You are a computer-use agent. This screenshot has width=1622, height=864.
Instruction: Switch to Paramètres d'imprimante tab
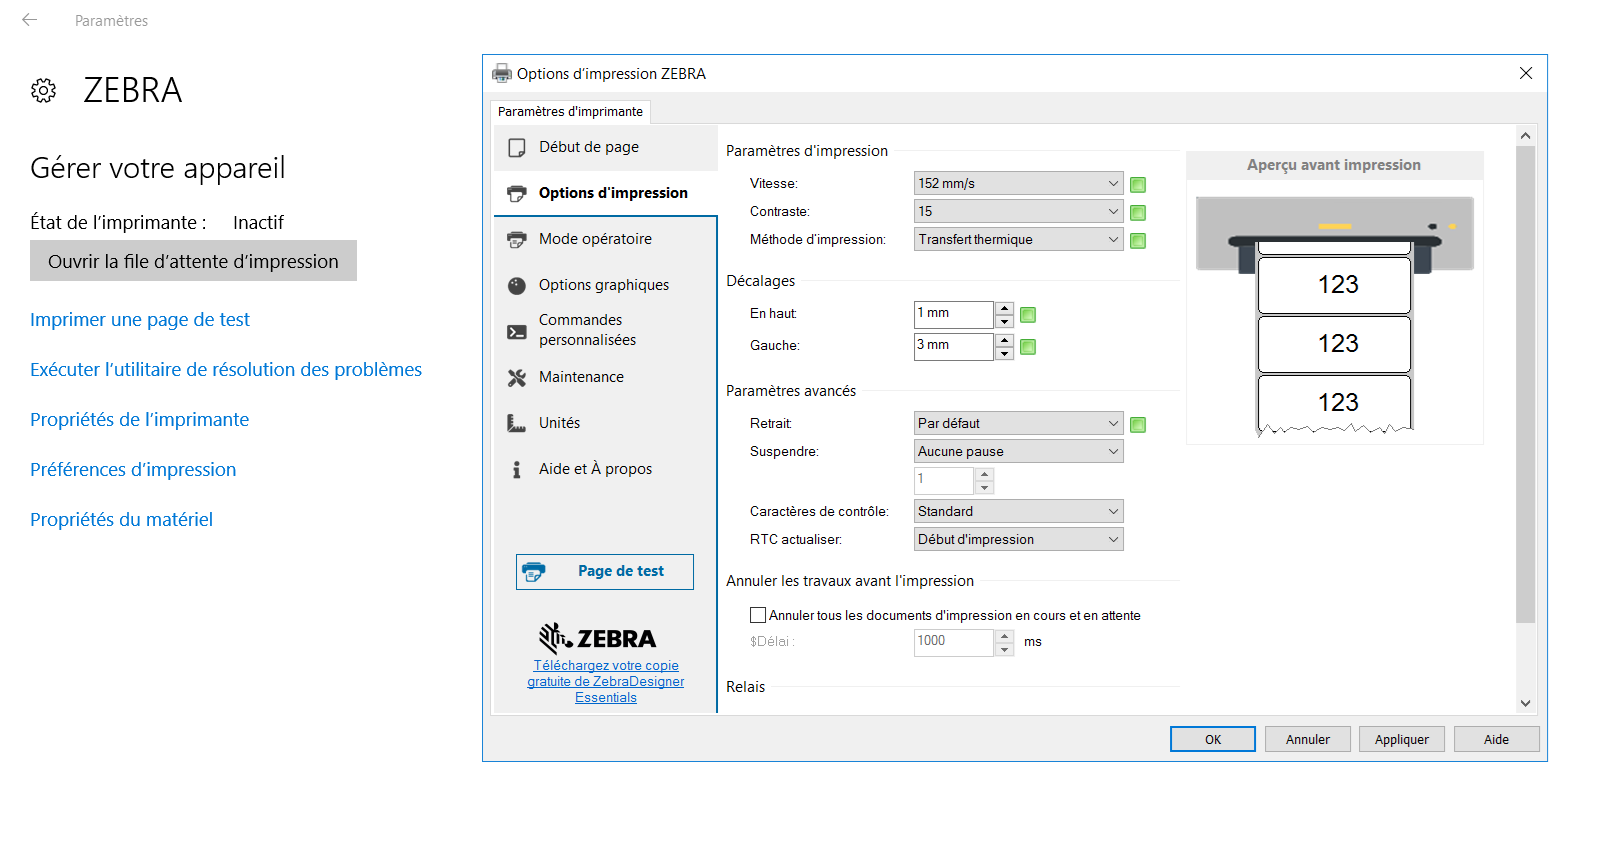570,112
